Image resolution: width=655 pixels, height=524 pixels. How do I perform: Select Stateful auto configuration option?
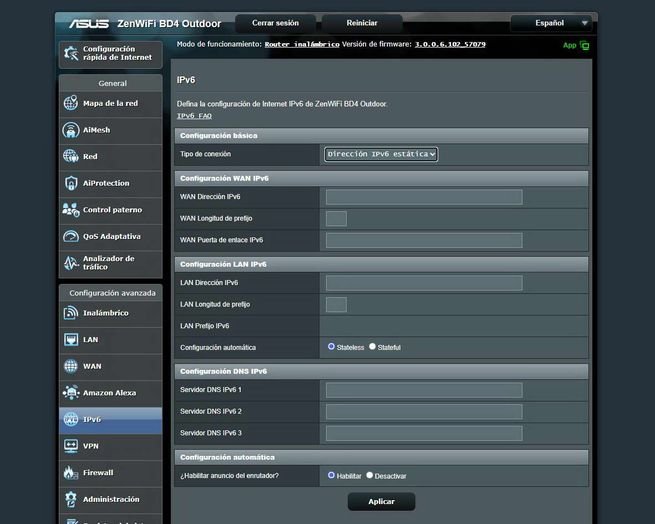click(373, 347)
